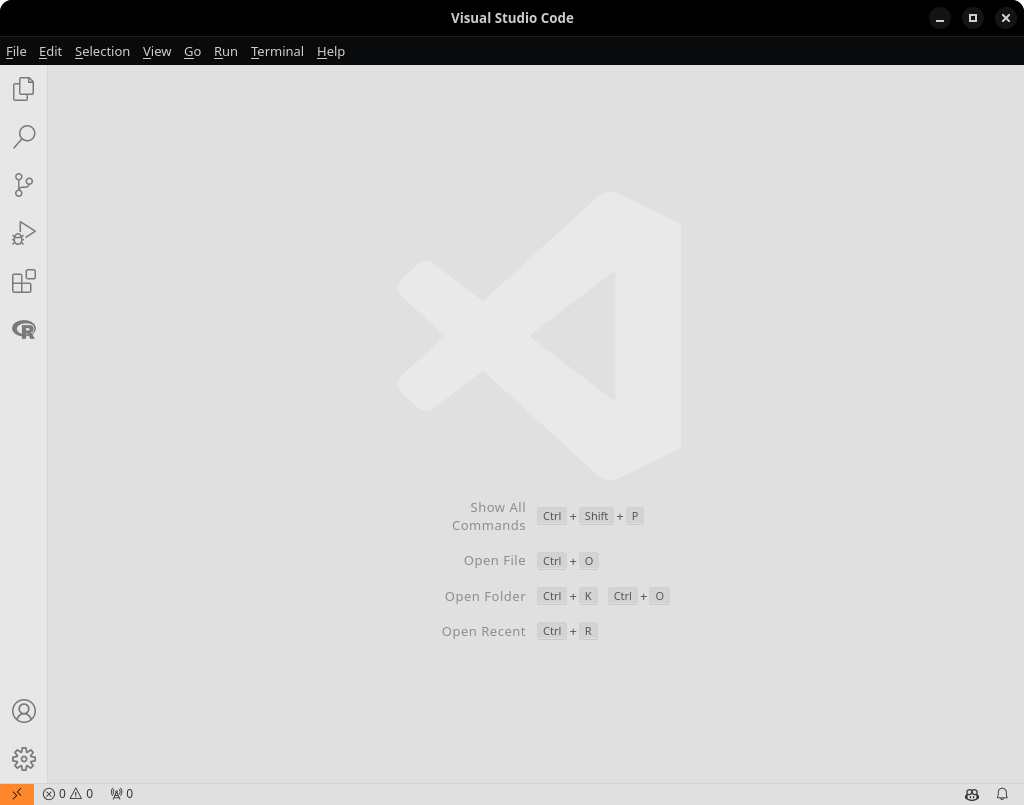Open the View menu
This screenshot has width=1024, height=805.
tap(157, 51)
